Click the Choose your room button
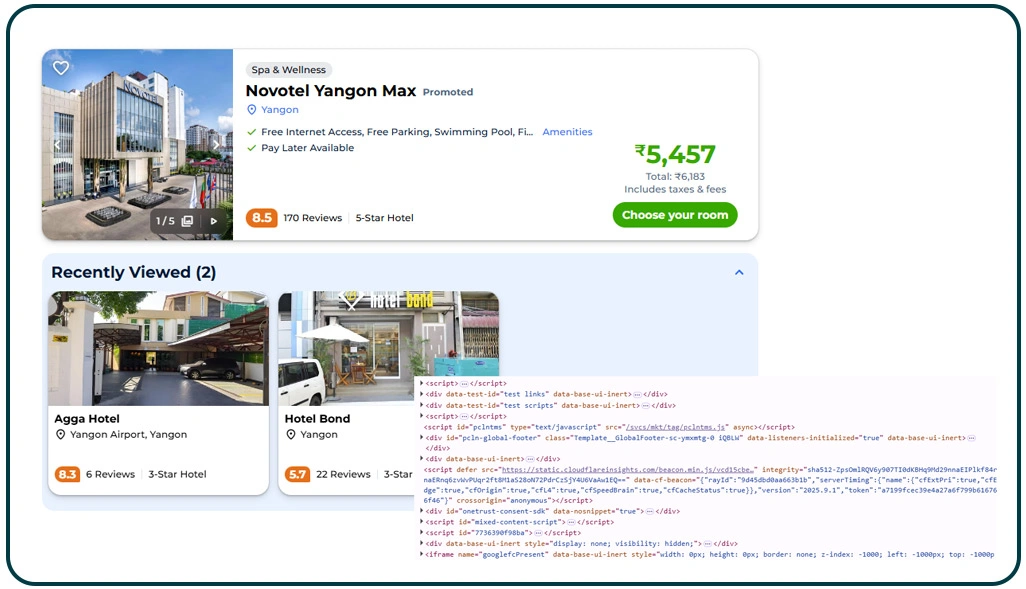The height and width of the screenshot is (589, 1026). (x=675, y=215)
